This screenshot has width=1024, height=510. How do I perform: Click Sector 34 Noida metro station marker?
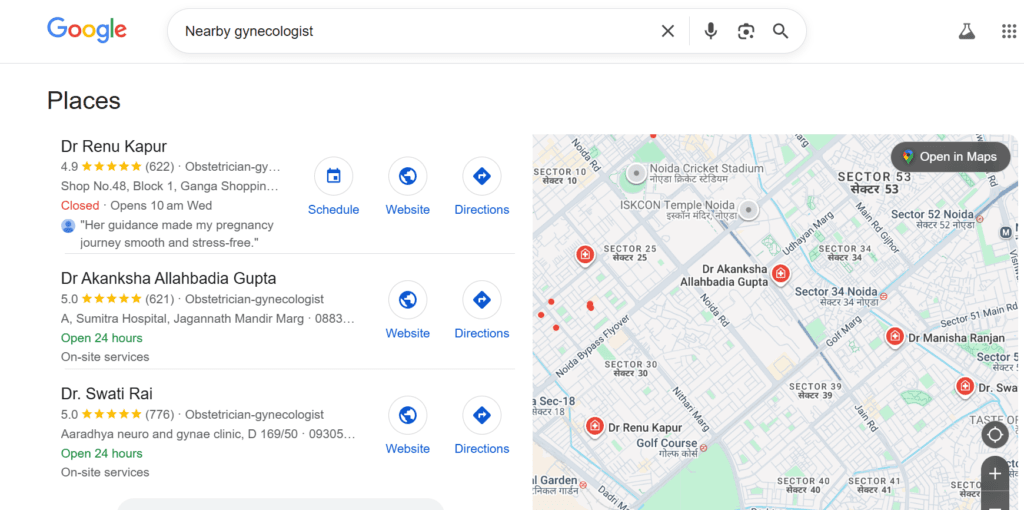883,296
